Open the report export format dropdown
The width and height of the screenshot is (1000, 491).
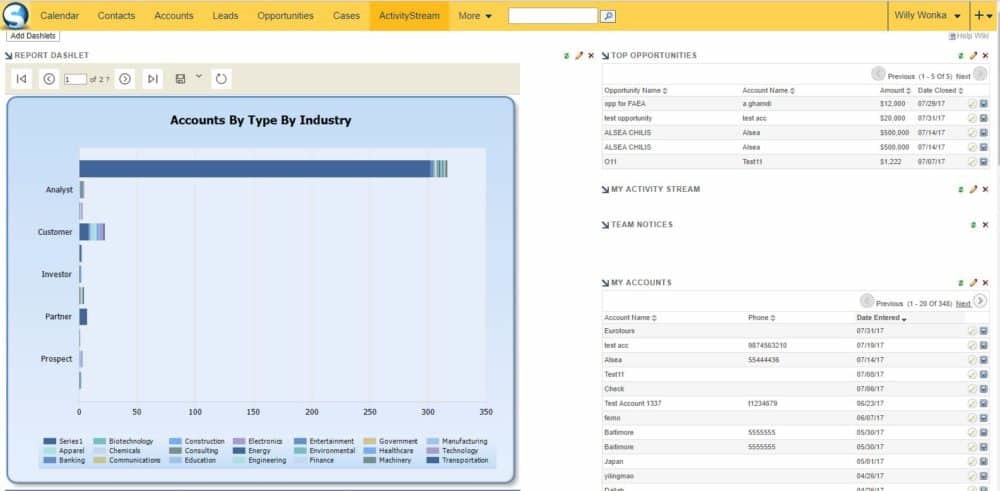[x=198, y=76]
